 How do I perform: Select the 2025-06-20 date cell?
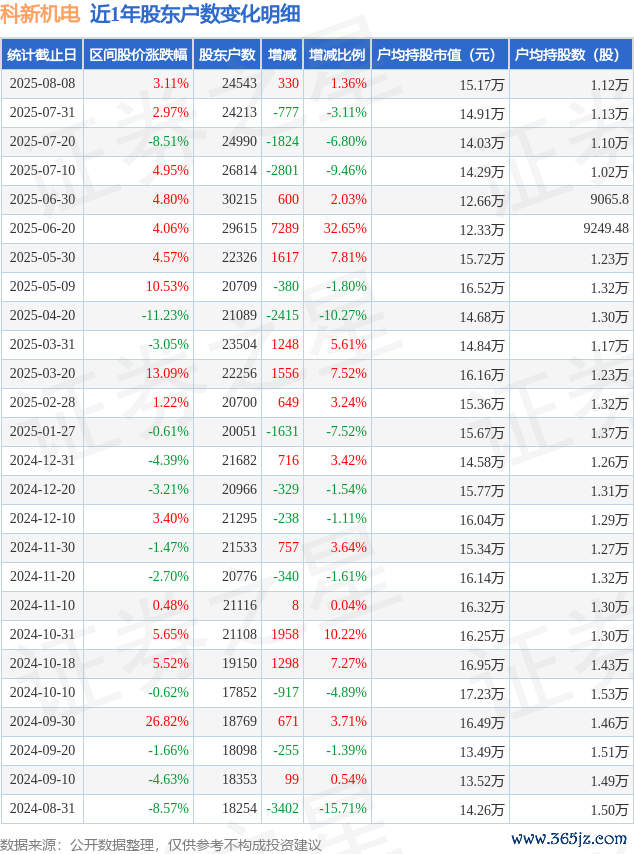pos(42,229)
